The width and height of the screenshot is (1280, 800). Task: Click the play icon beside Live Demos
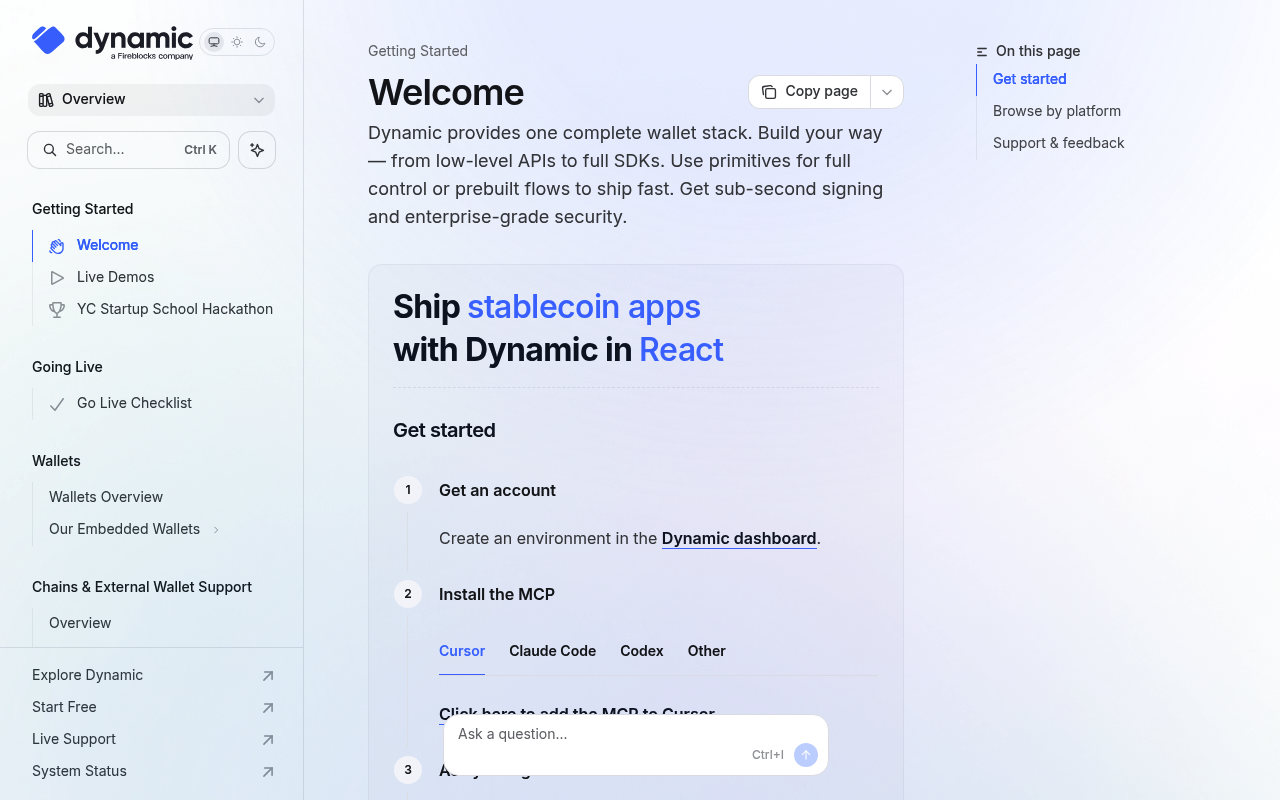(57, 278)
